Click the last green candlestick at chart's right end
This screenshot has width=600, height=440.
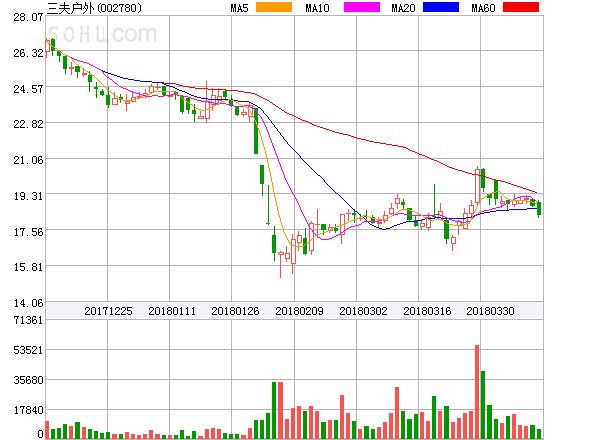click(539, 209)
